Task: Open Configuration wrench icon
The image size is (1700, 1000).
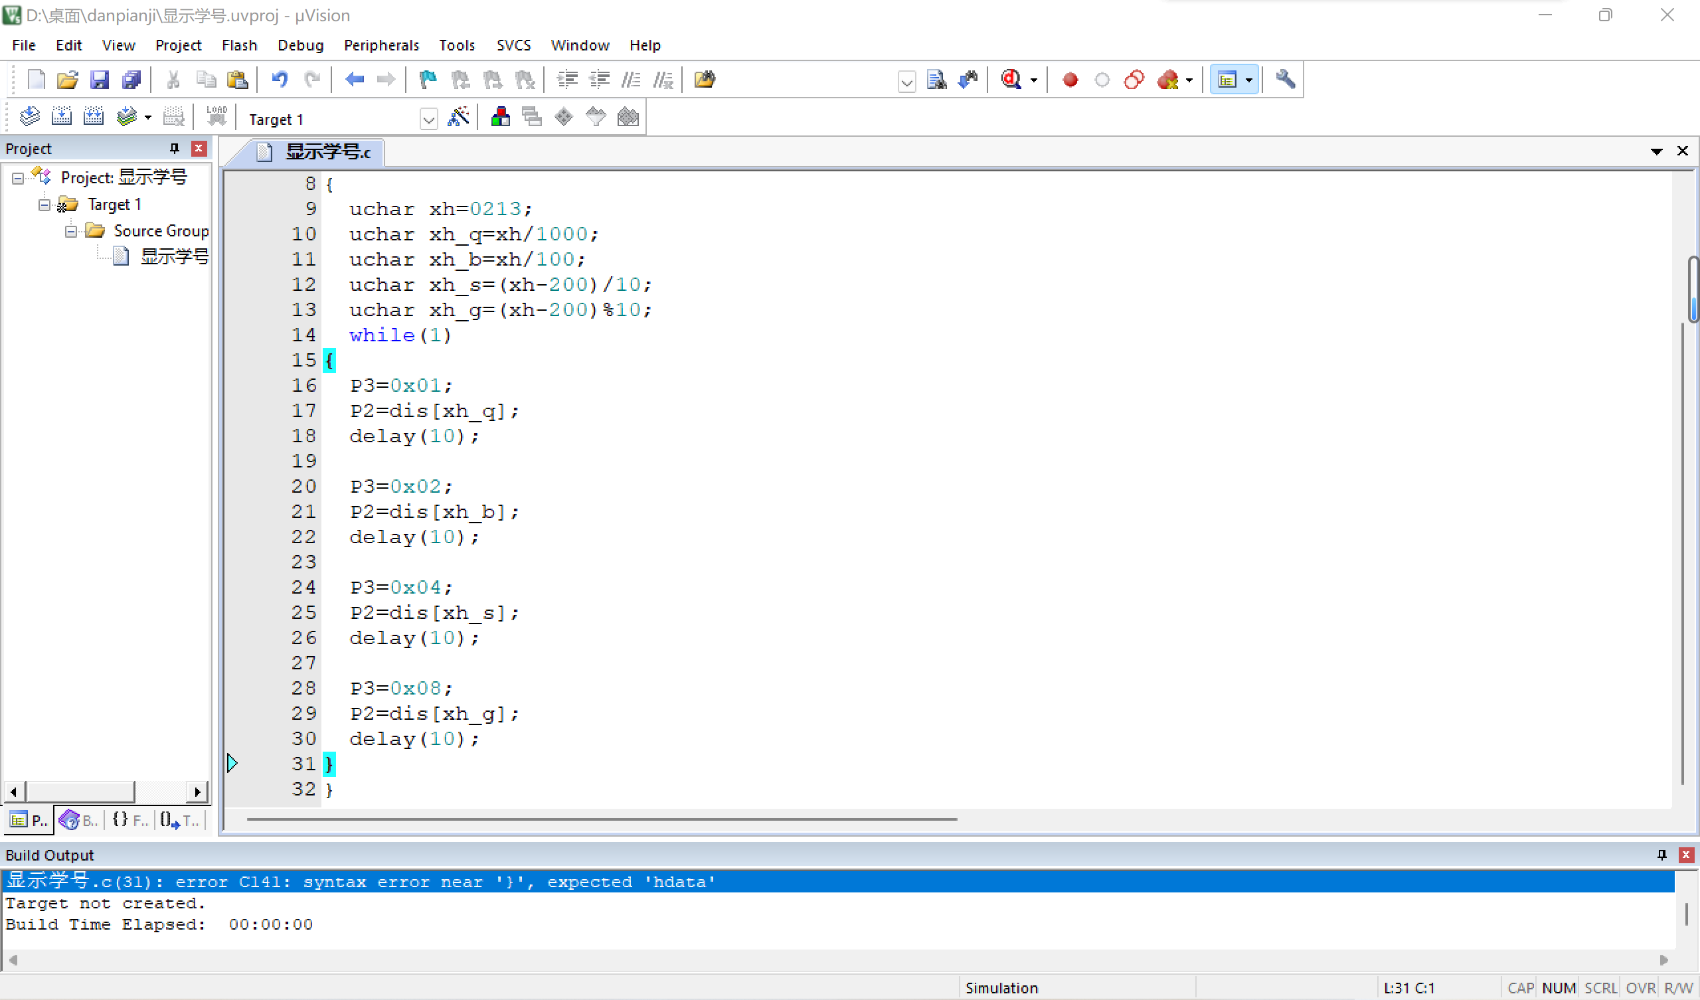Action: click(x=1286, y=80)
